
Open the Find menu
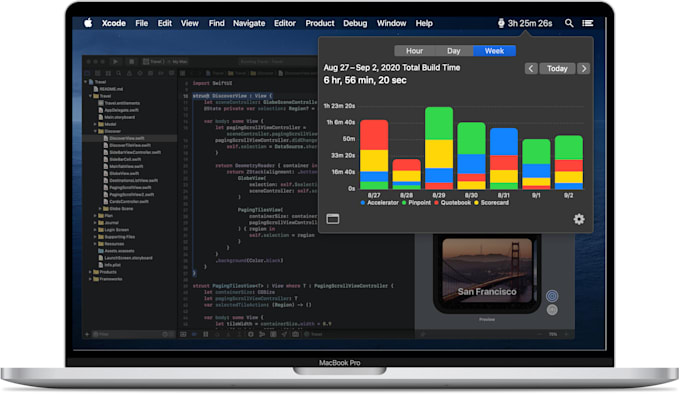pos(216,23)
